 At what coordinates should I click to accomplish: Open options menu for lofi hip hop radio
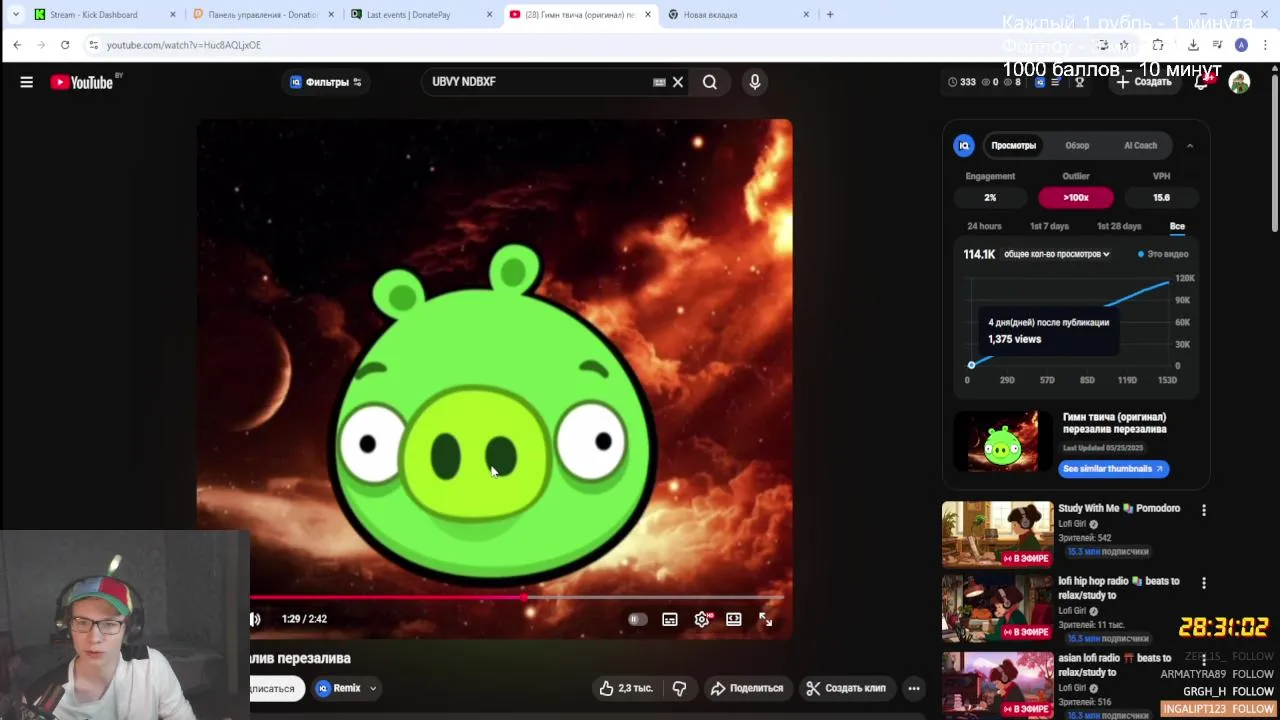(1204, 583)
